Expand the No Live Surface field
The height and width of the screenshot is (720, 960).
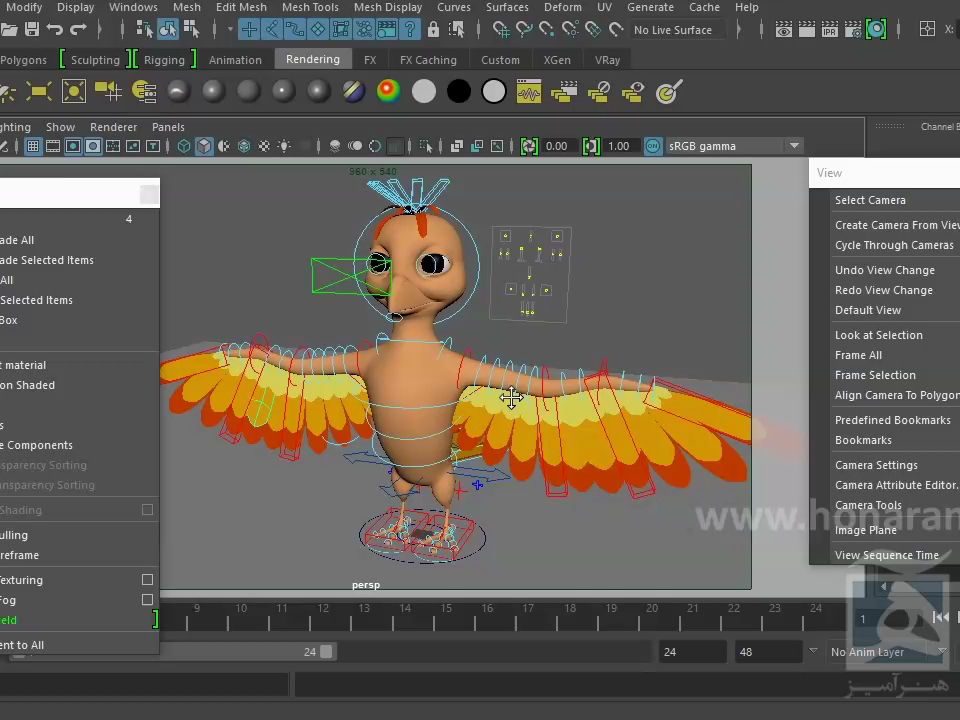(673, 30)
